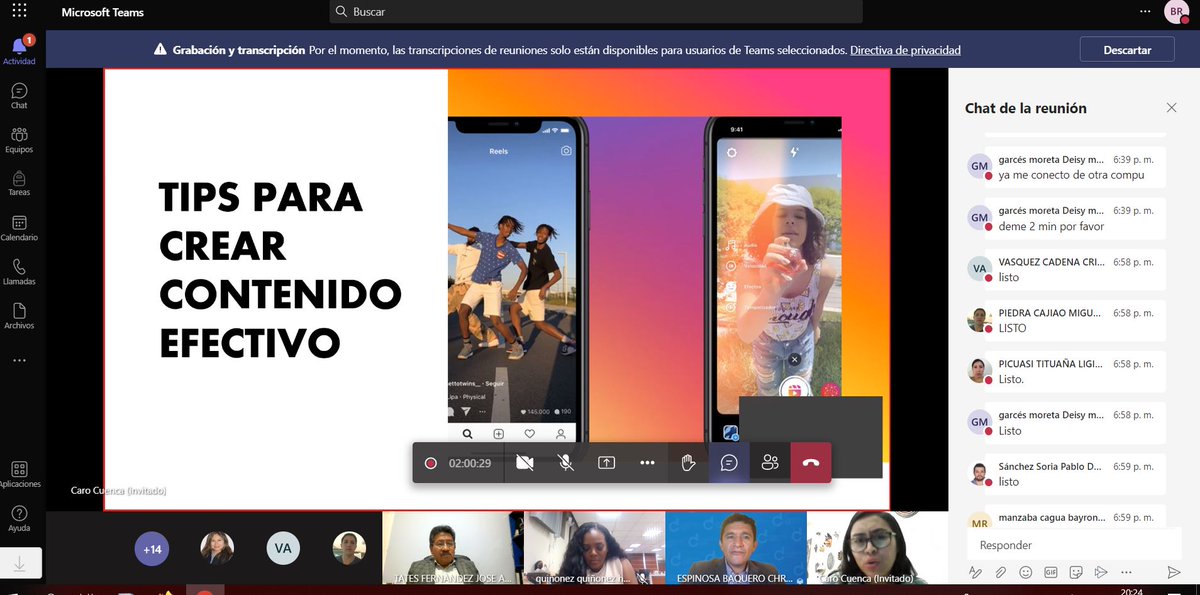Click the recording indicator red dot
Screen dimensions: 1200x595
[x=430, y=463]
